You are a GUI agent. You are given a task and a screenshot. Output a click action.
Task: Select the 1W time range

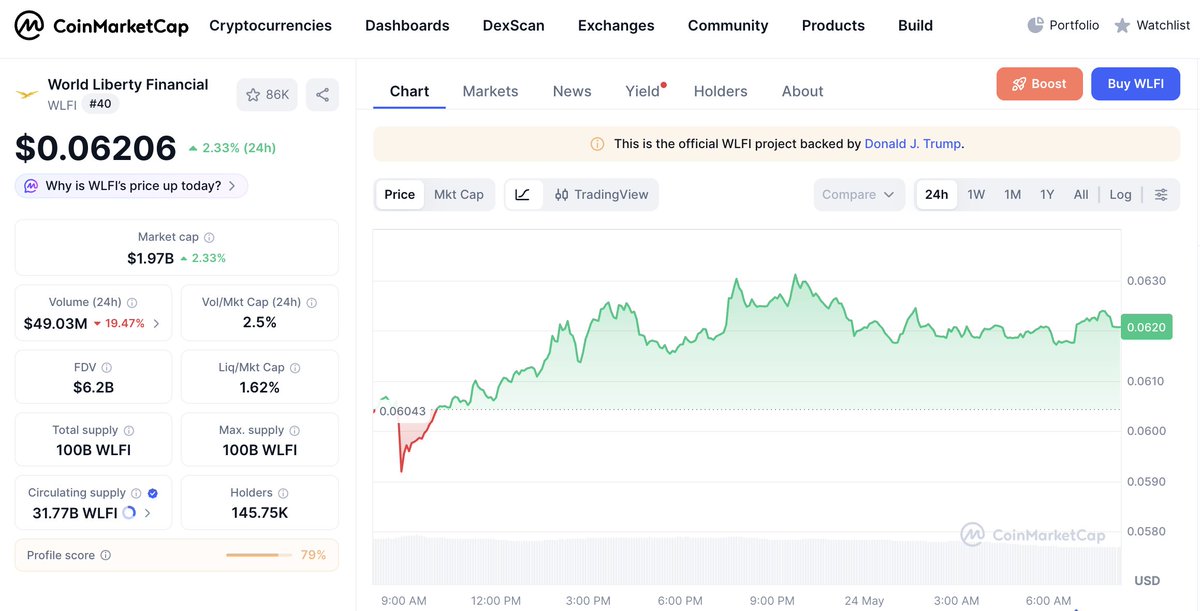click(x=976, y=195)
